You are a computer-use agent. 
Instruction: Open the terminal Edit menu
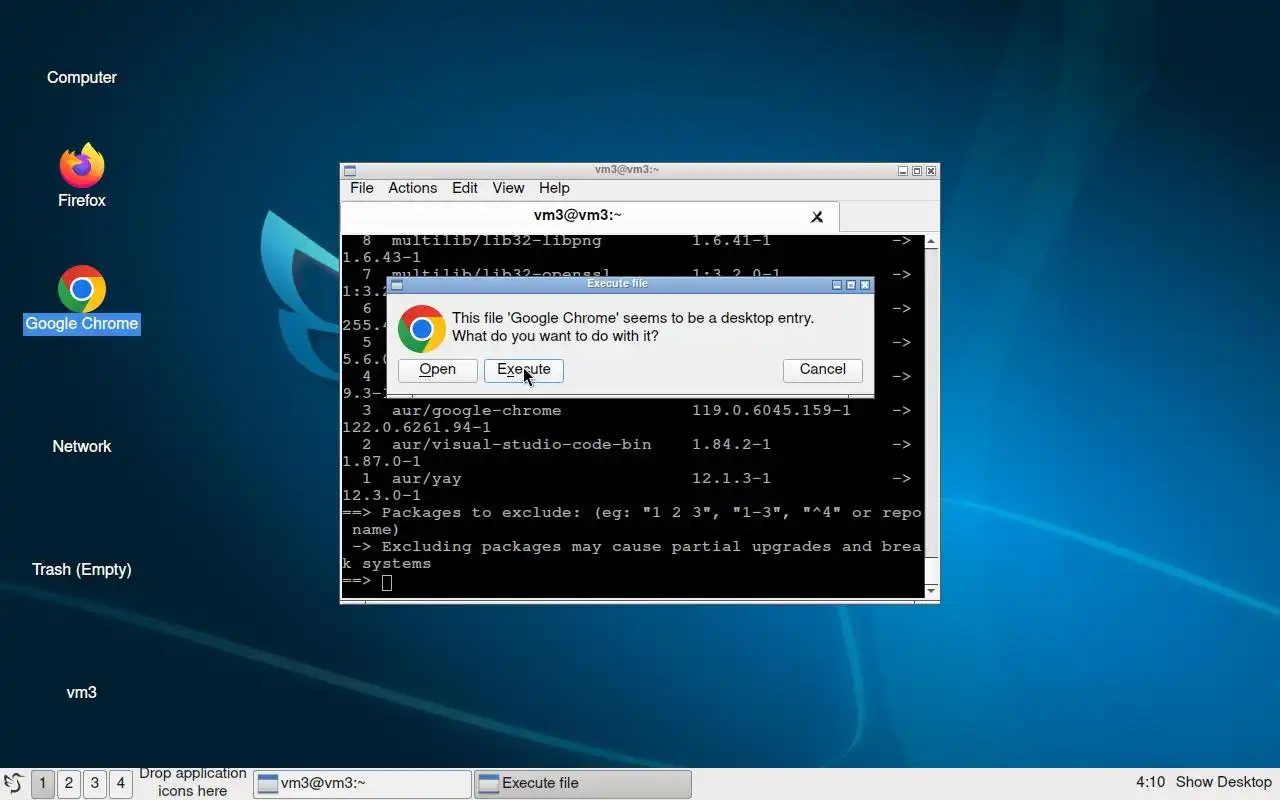pyautogui.click(x=465, y=188)
